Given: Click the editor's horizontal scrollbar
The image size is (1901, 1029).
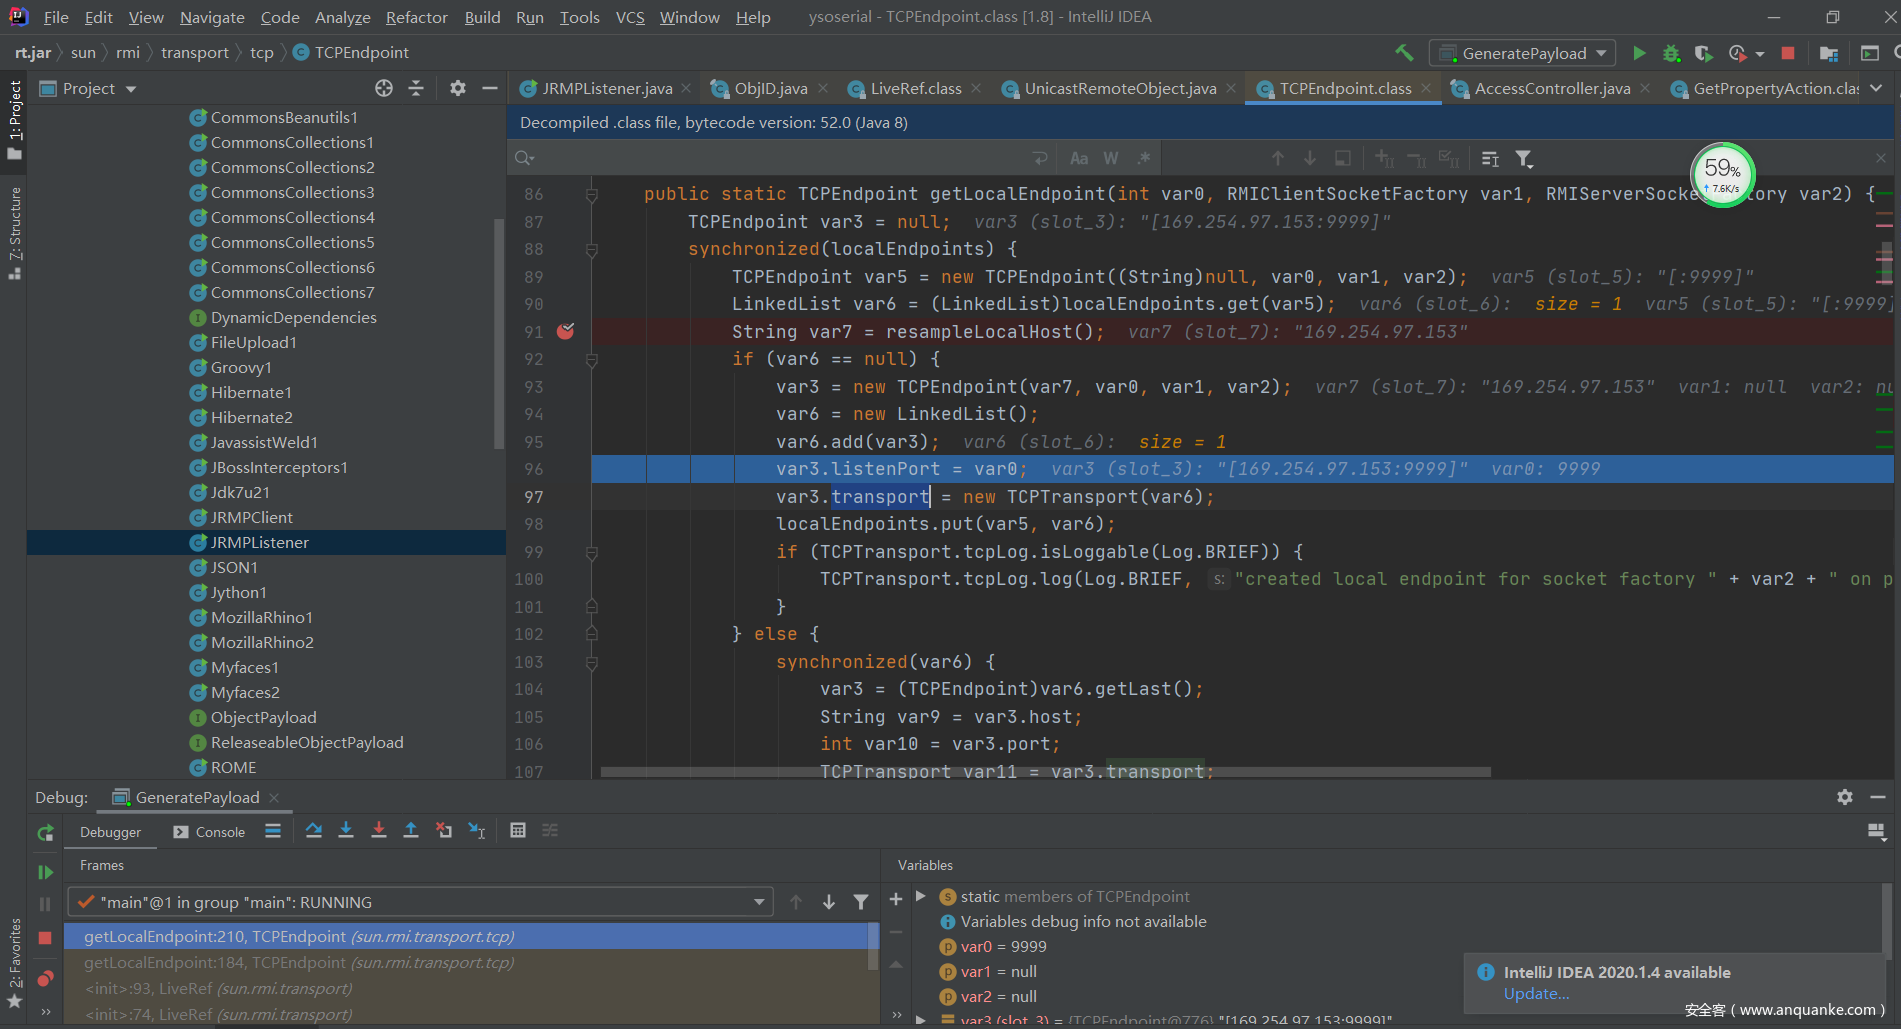Looking at the screenshot, I should point(1045,772).
